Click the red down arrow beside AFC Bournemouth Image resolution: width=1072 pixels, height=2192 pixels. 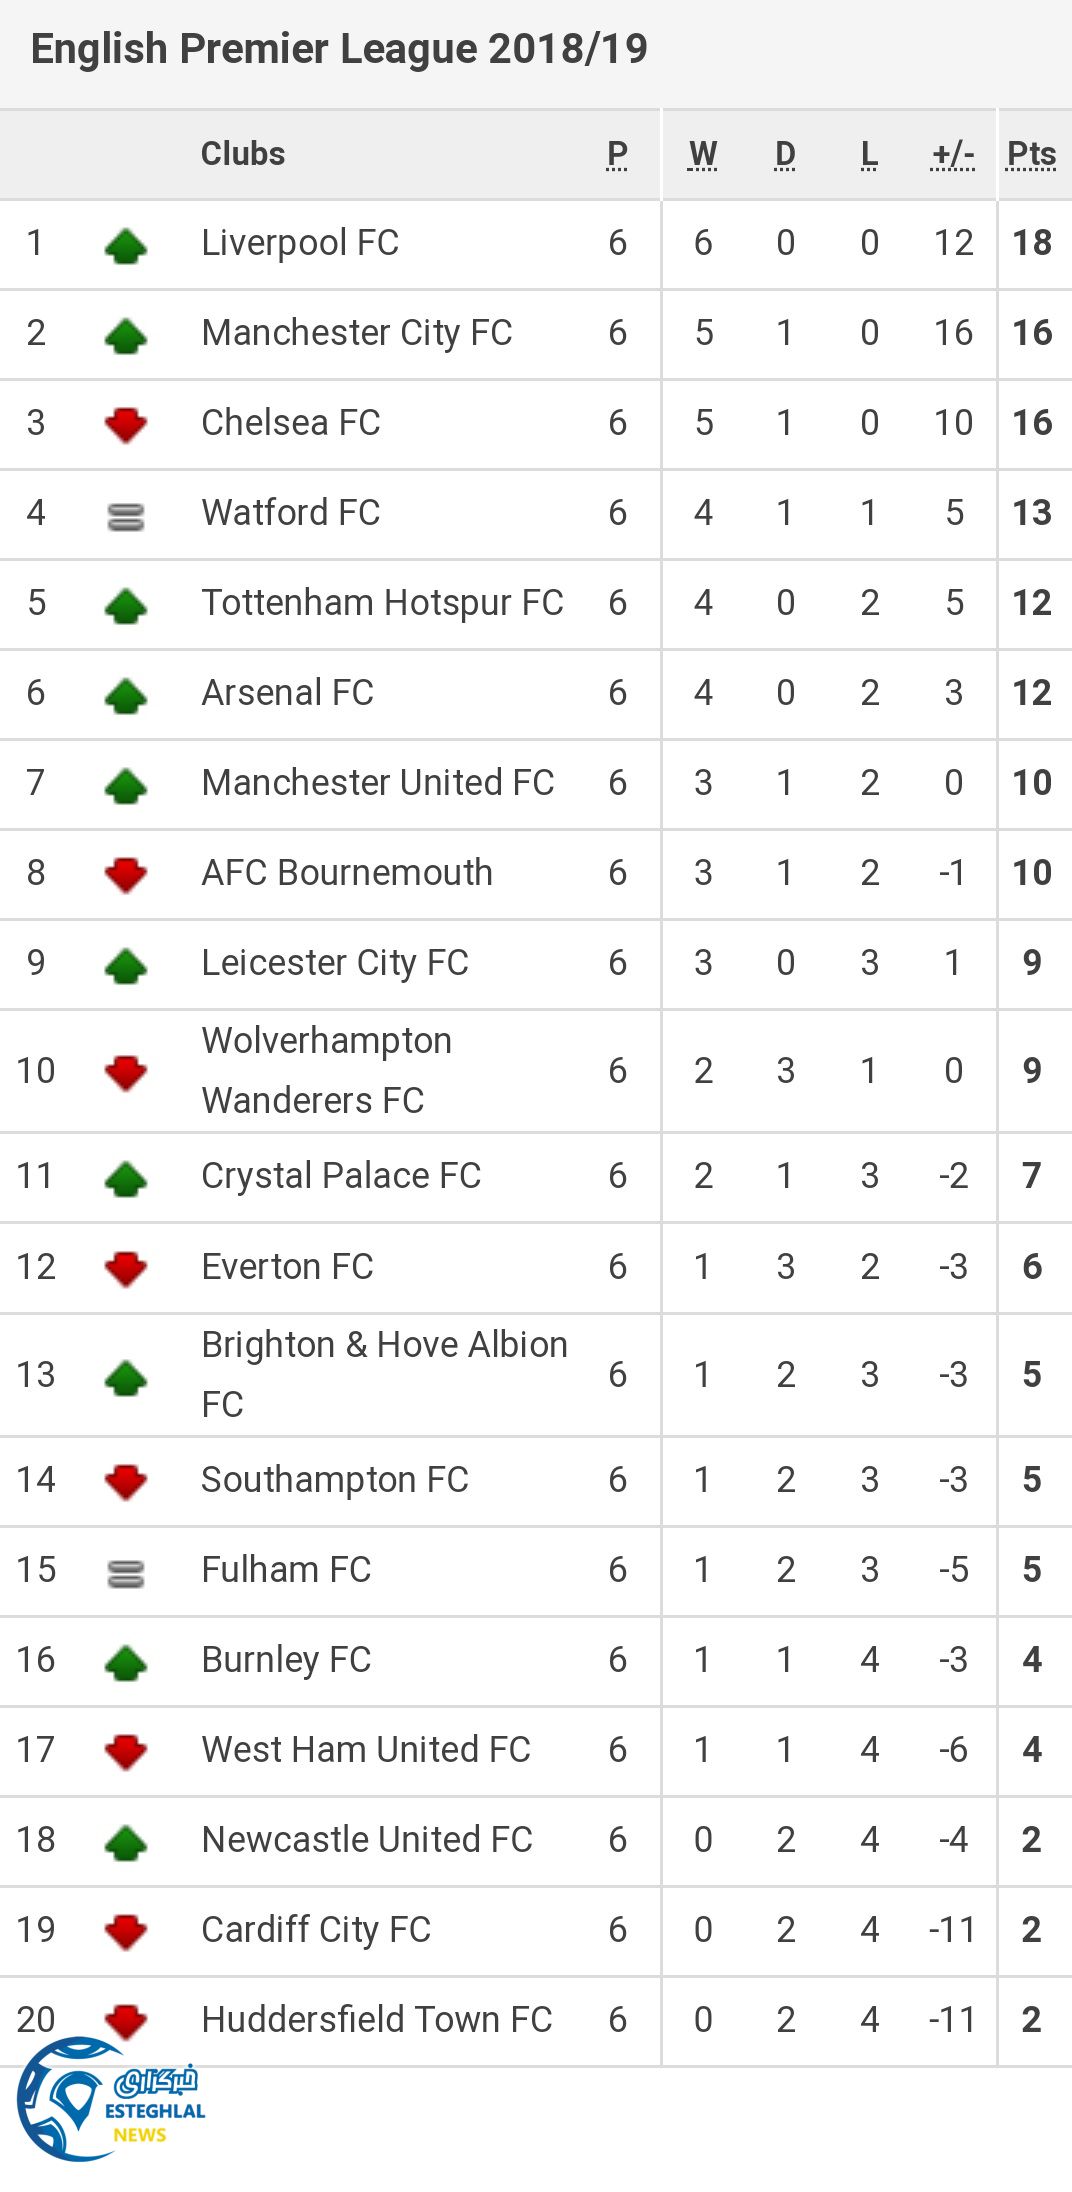[126, 875]
